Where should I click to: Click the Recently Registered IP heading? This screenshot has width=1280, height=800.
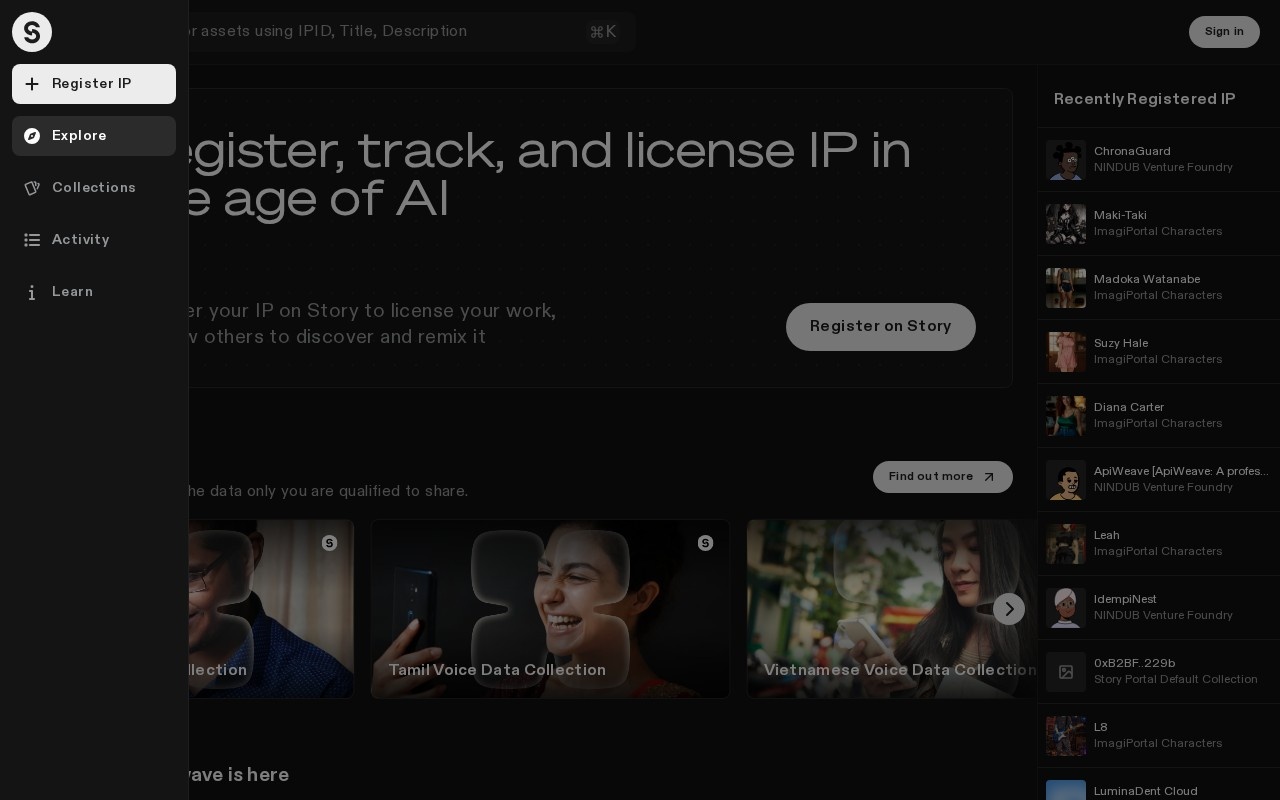pyautogui.click(x=1145, y=99)
